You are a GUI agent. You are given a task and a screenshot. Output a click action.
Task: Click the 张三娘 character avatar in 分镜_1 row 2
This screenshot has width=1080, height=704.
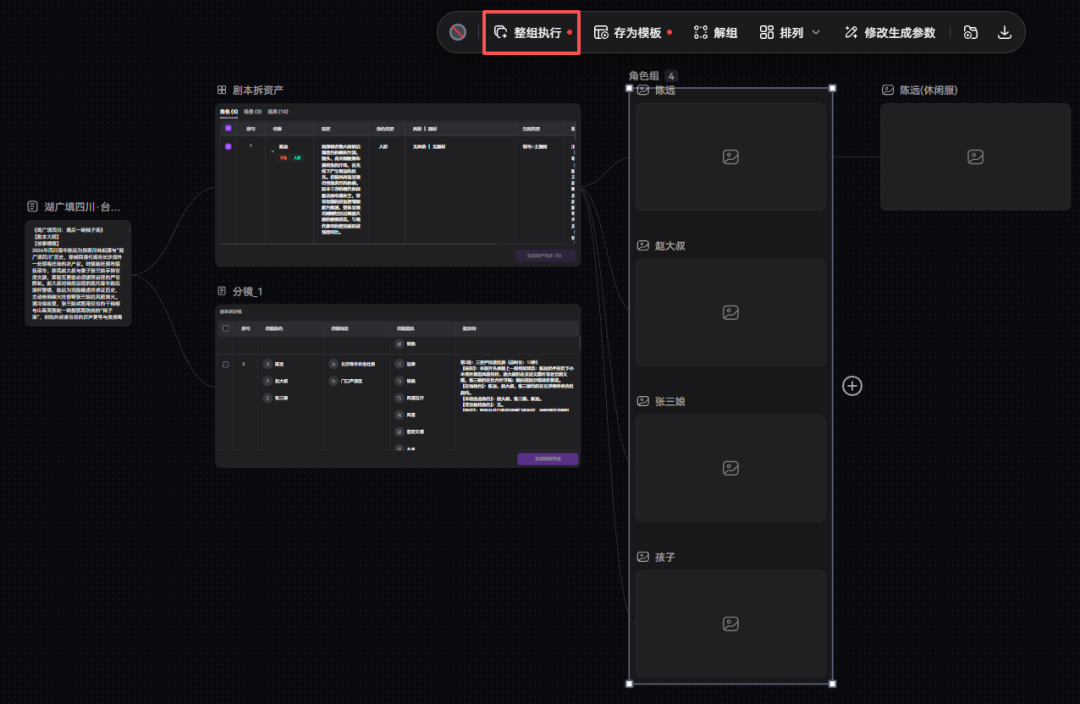coord(268,397)
